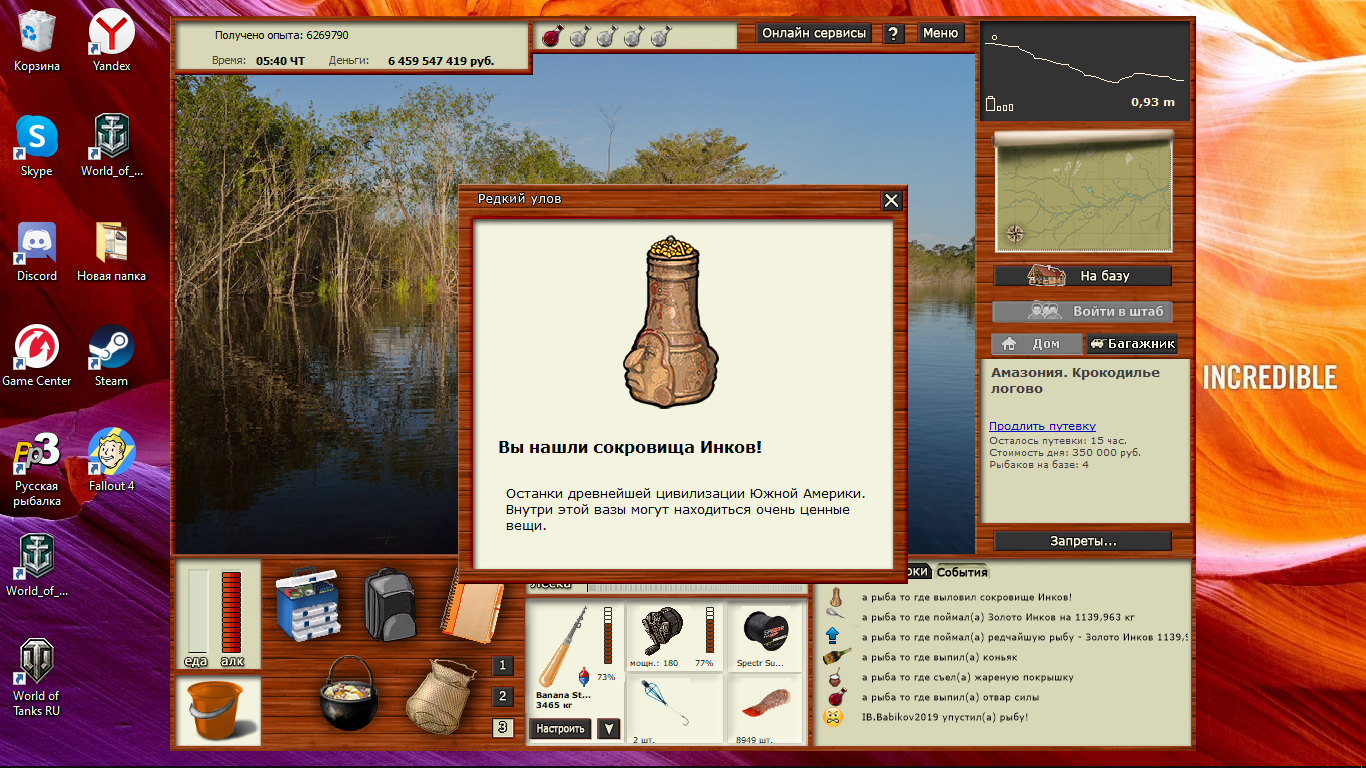1366x768 pixels.
Task: Click the depth profile sonar panel
Action: click(x=1085, y=71)
